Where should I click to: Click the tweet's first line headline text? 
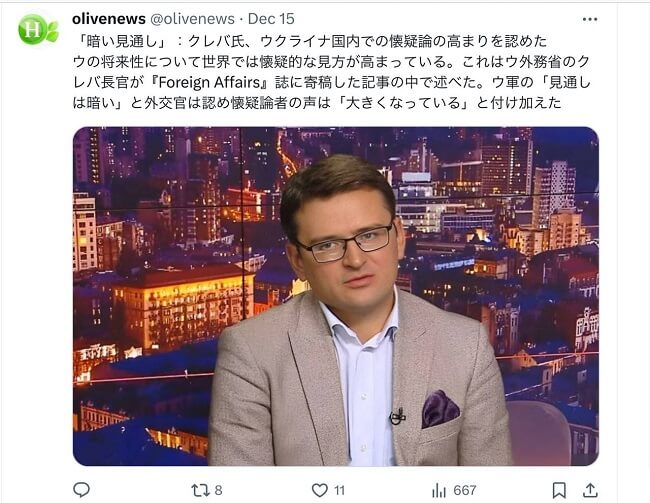[310, 41]
